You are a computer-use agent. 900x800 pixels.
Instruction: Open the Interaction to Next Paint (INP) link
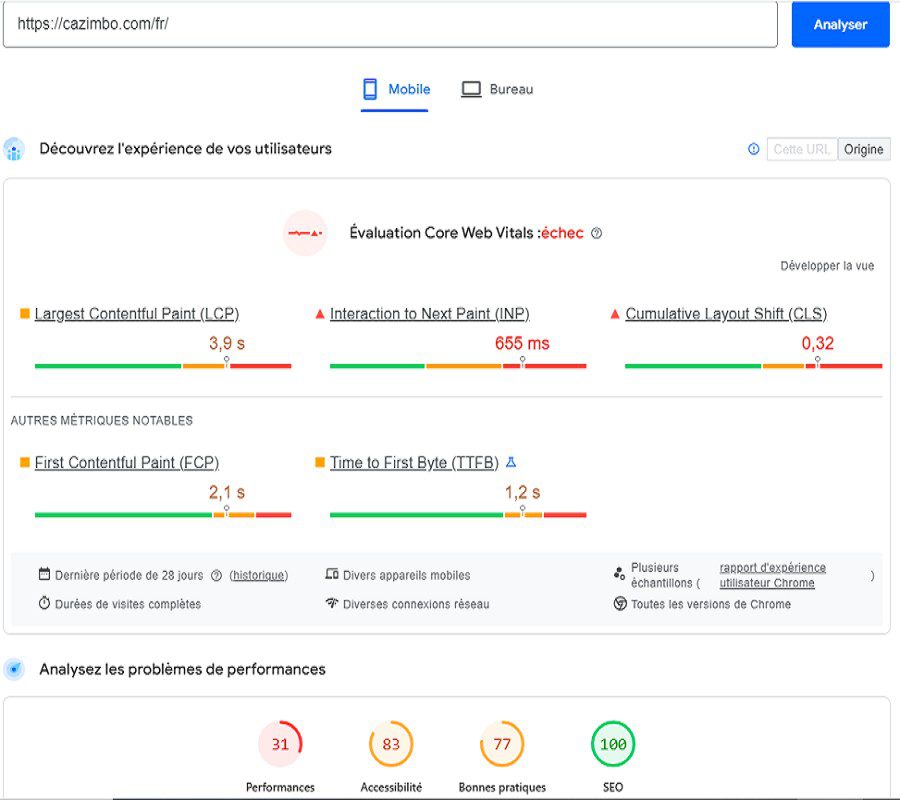pyautogui.click(x=429, y=314)
